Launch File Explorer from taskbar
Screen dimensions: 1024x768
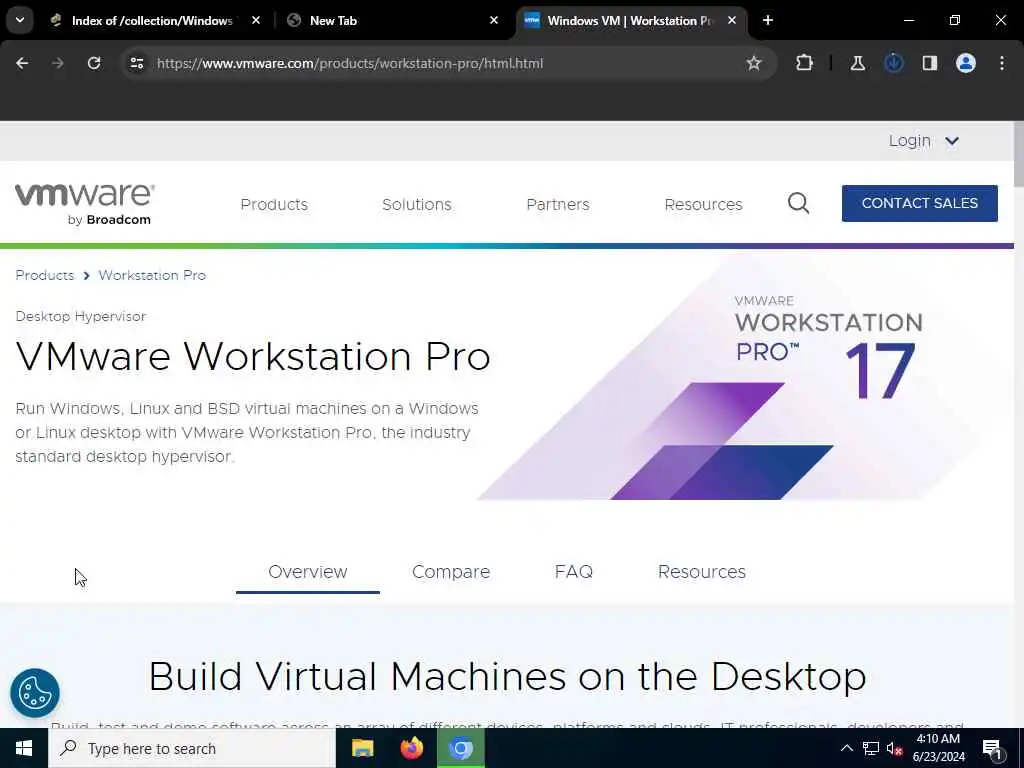pos(362,748)
